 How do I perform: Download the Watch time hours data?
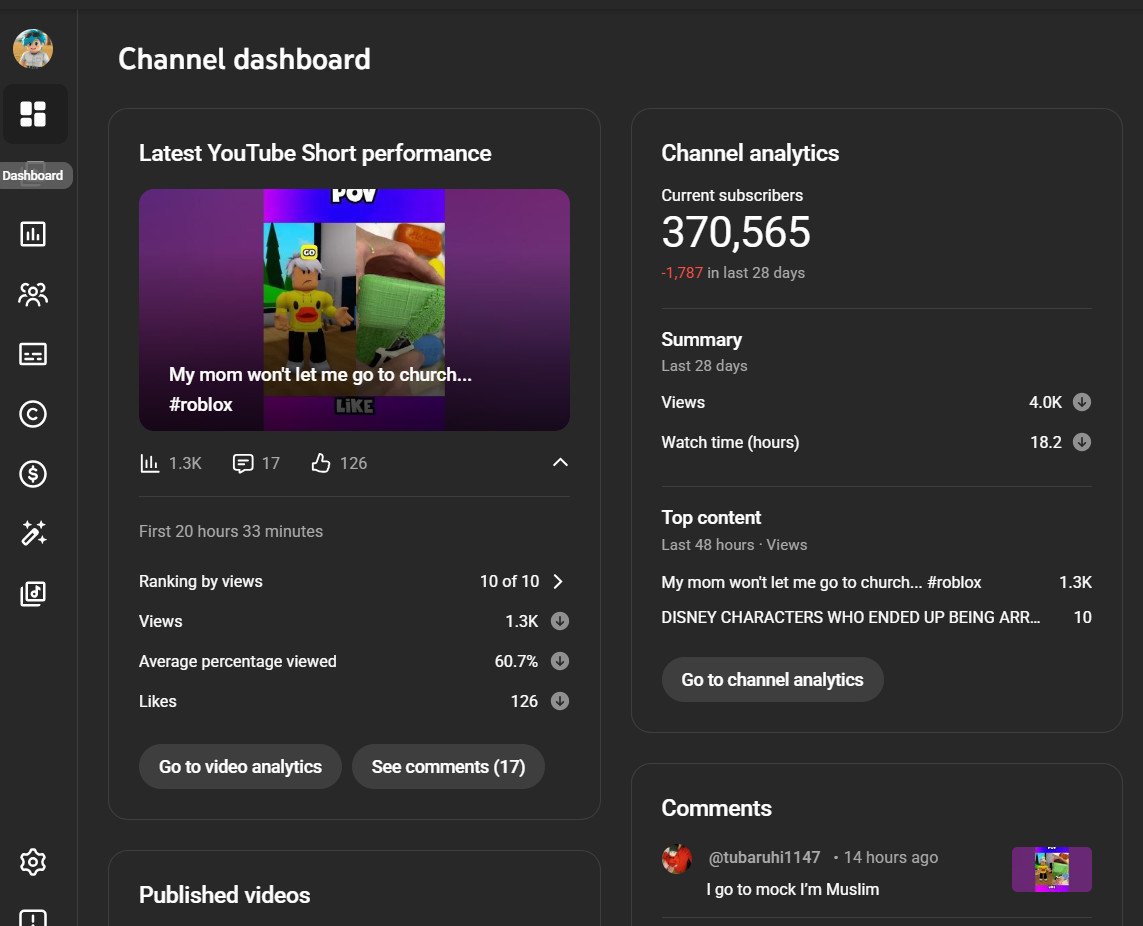[1081, 441]
